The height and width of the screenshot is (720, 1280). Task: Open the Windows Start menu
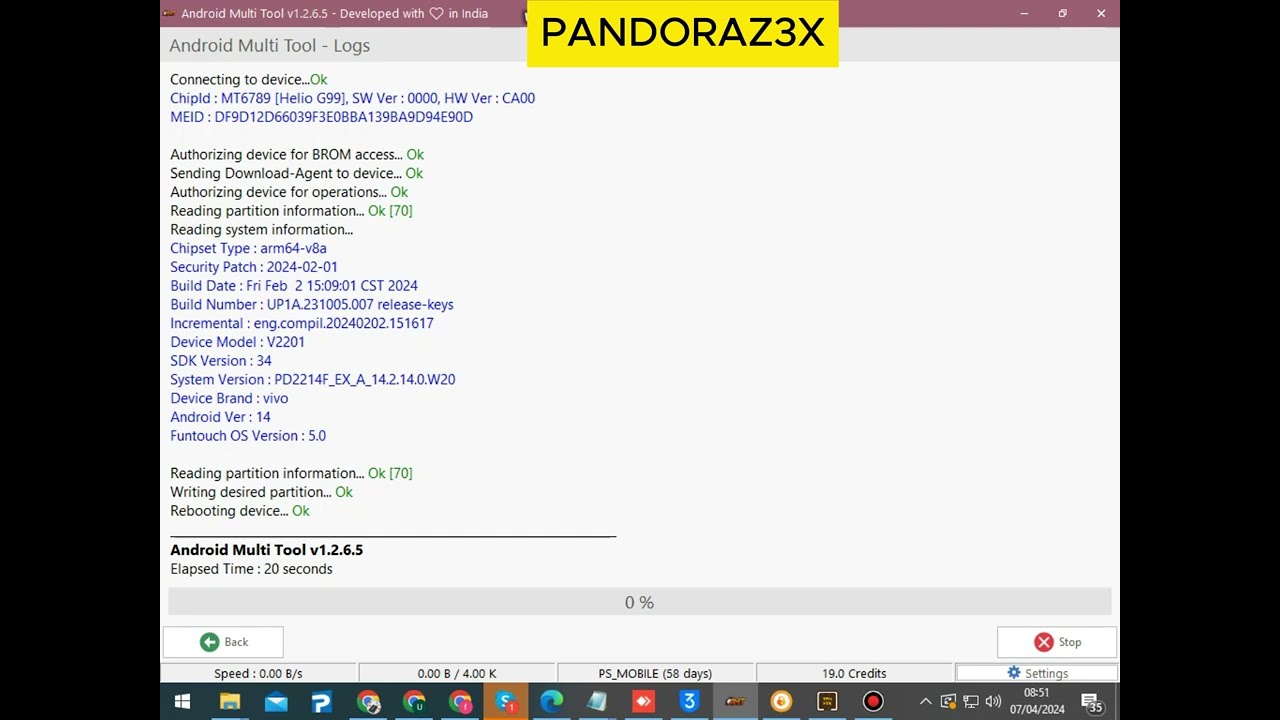coord(183,702)
